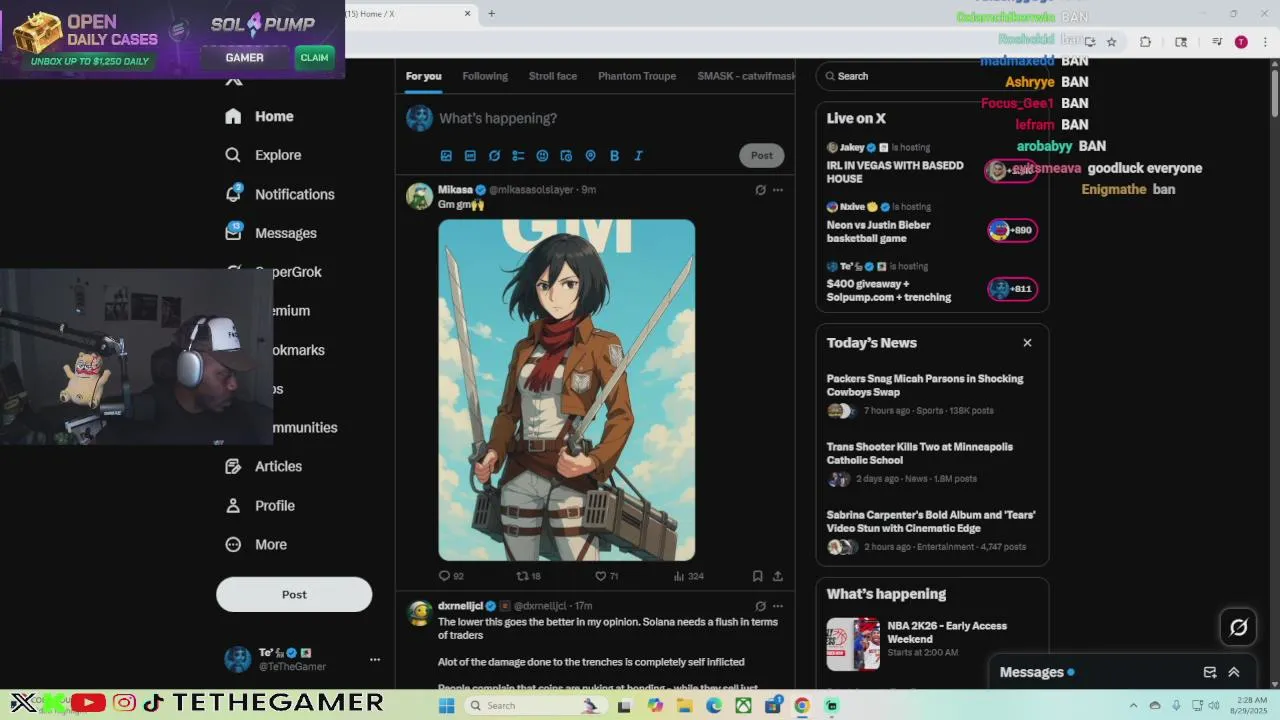Click the large sidebar Post button

(x=294, y=594)
